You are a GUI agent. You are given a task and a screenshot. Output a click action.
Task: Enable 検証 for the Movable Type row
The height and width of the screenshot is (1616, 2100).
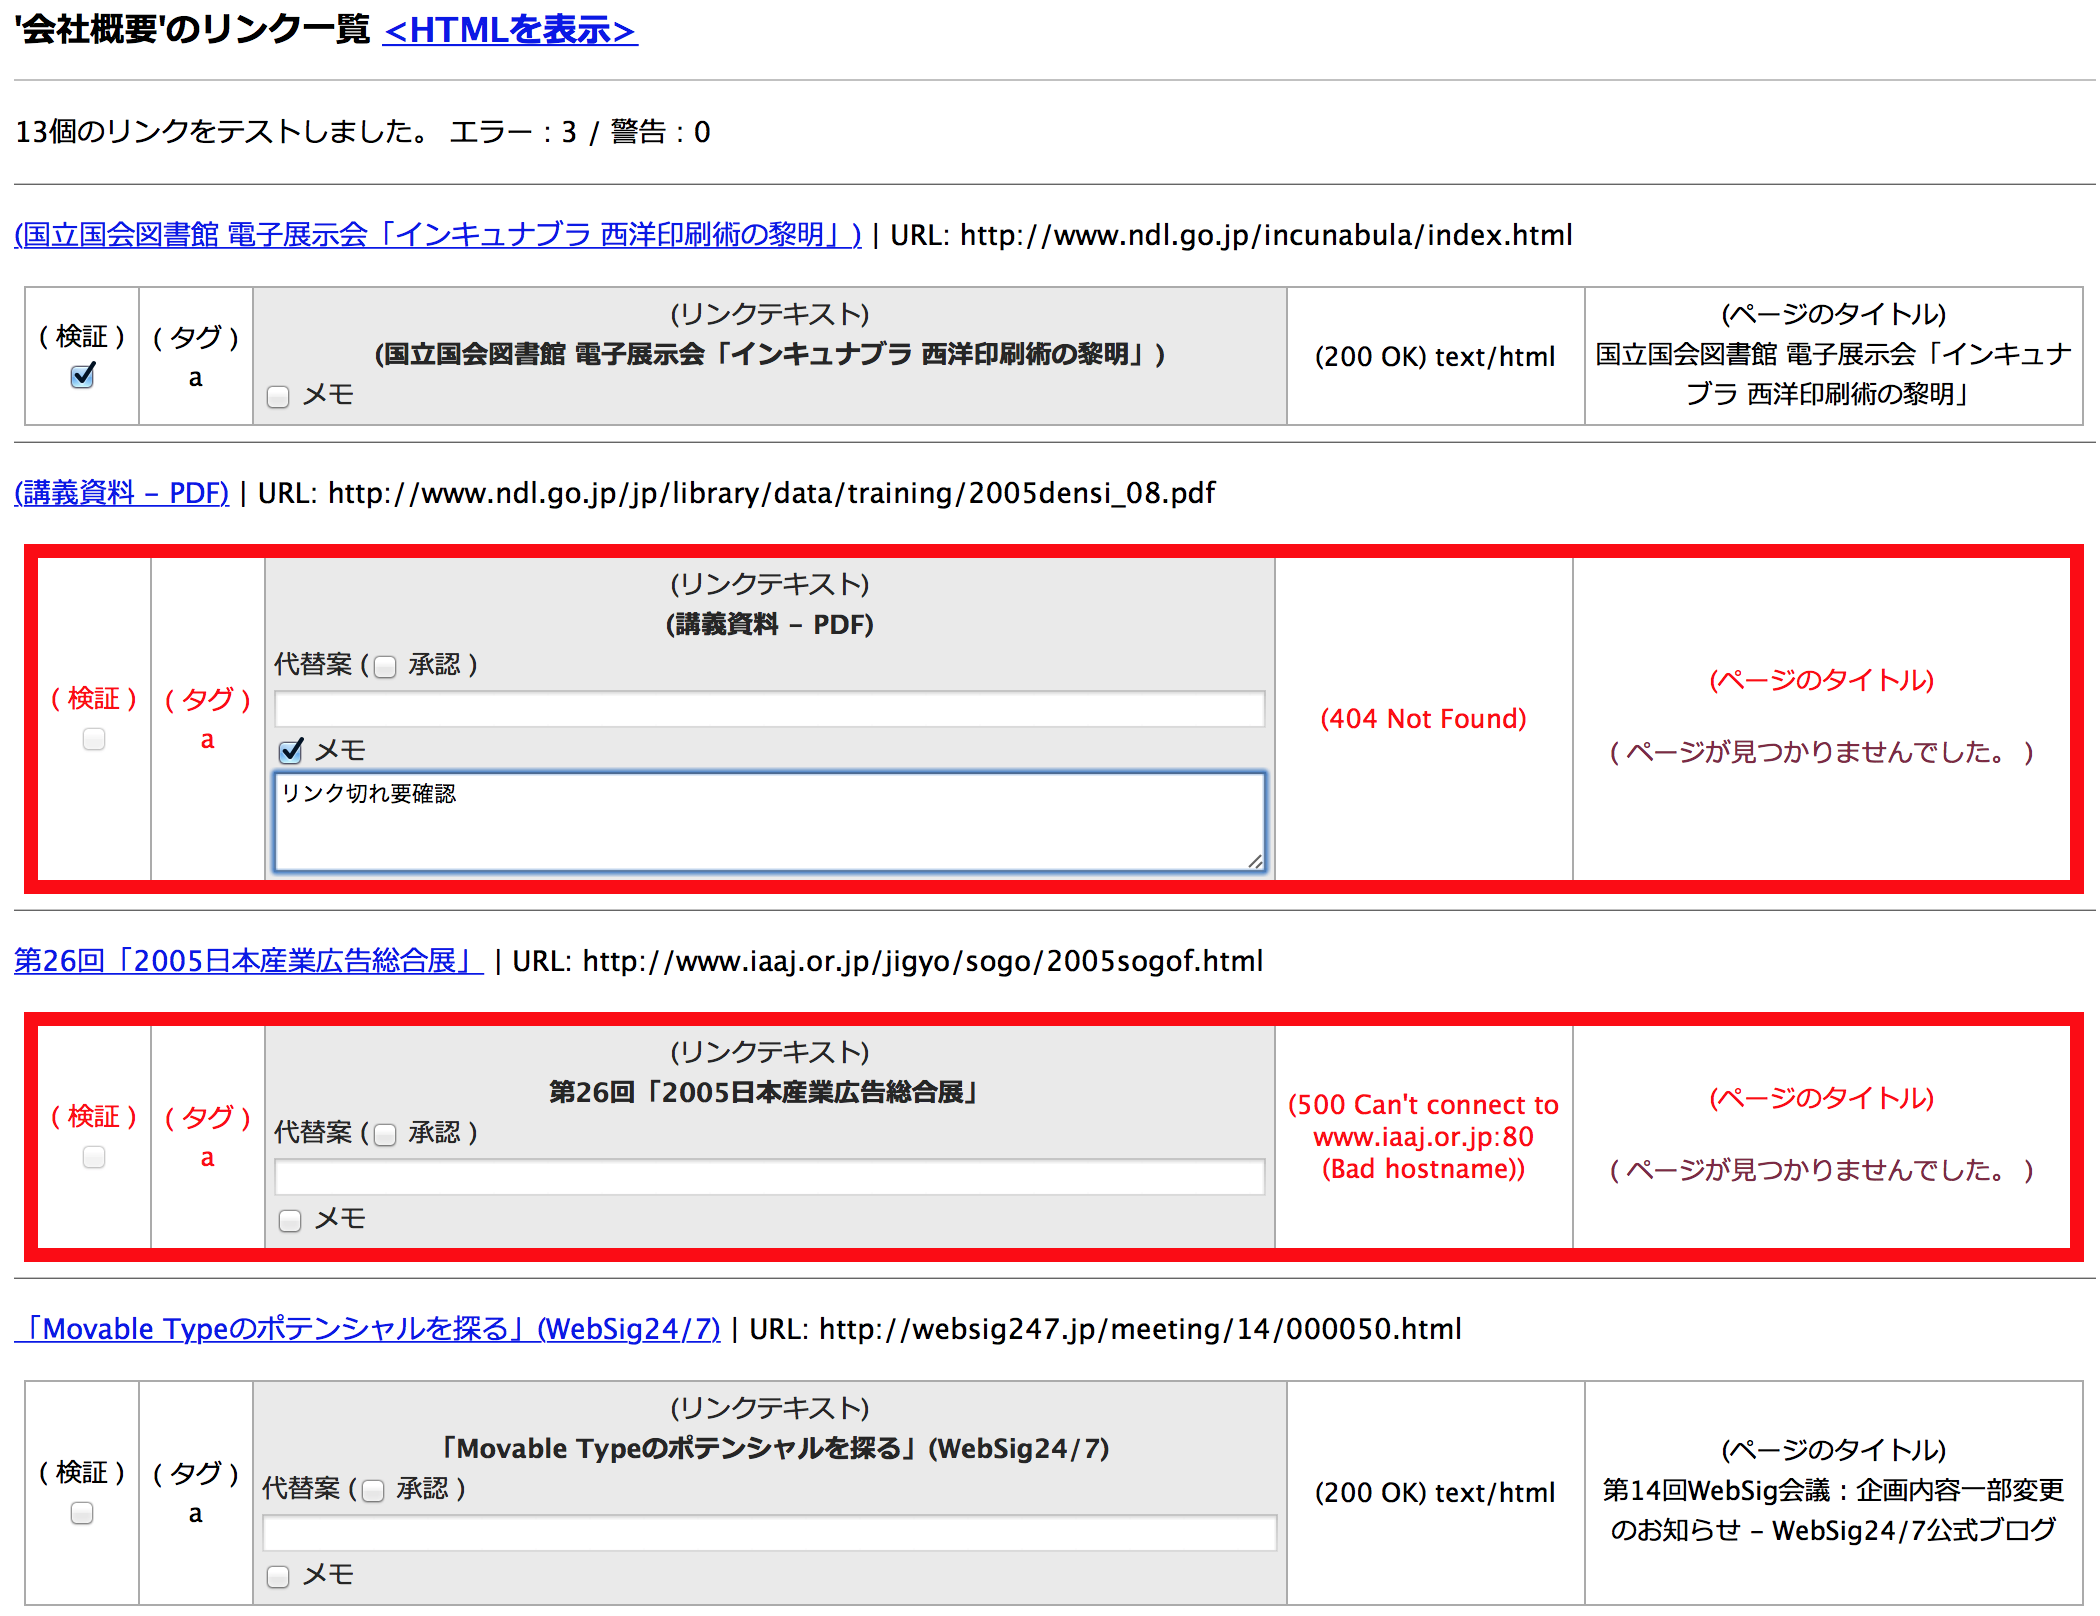click(x=80, y=1513)
